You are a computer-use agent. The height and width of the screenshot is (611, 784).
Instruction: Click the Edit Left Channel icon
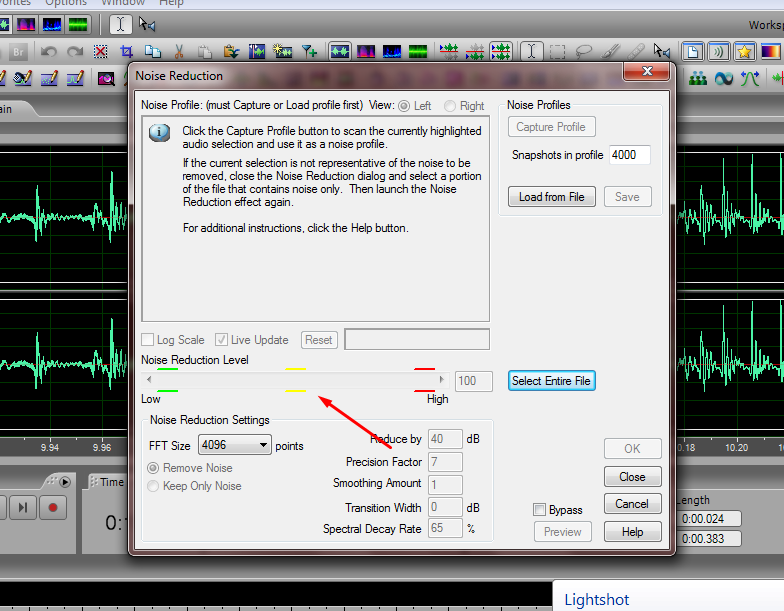pos(448,52)
